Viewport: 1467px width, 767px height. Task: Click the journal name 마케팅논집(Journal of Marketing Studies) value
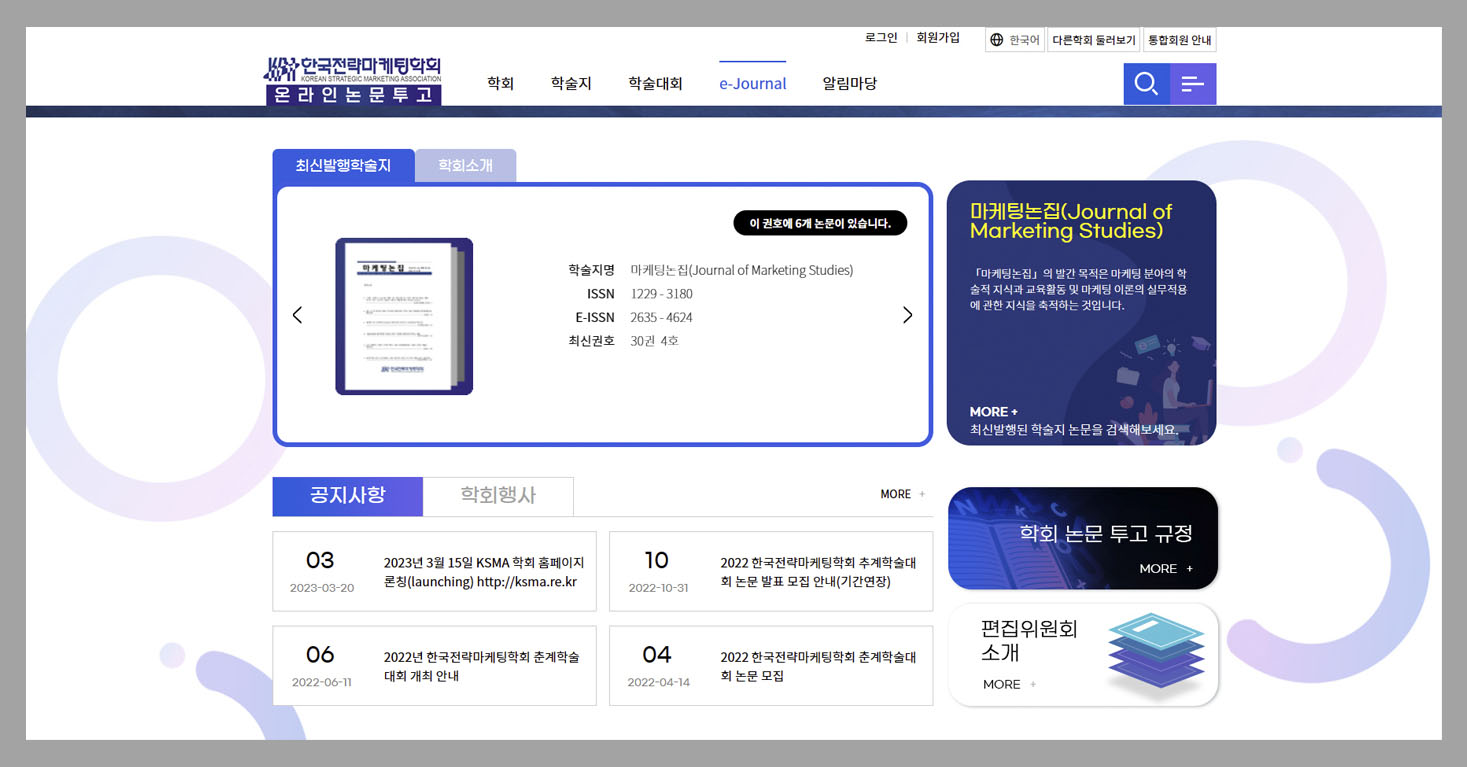[741, 270]
